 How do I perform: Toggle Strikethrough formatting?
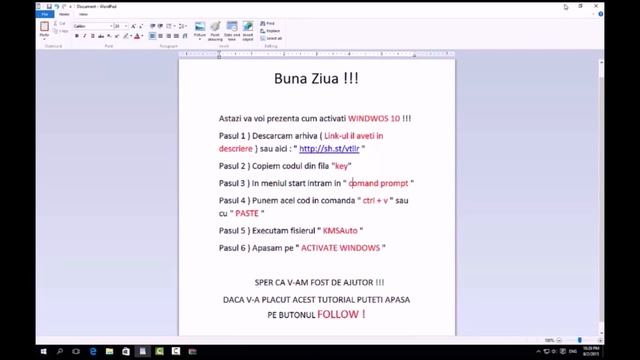[x=101, y=36]
